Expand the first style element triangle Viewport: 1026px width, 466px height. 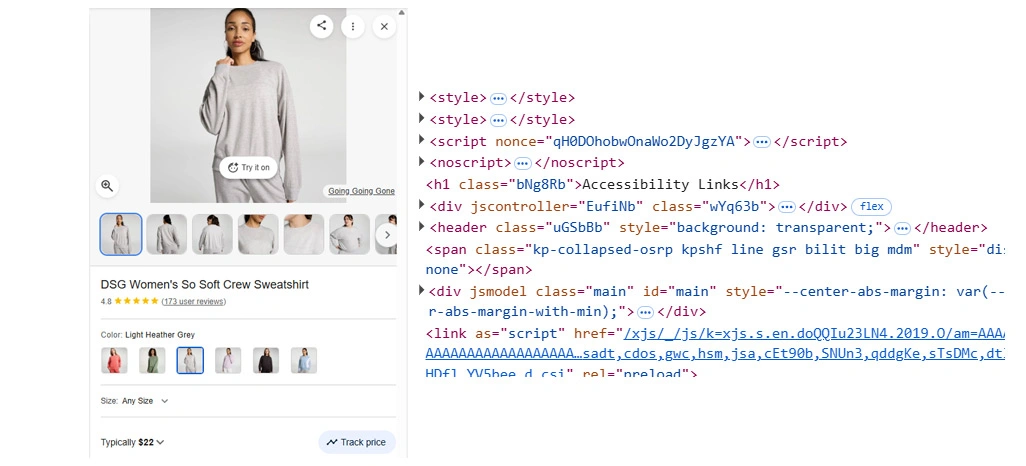pyautogui.click(x=422, y=97)
